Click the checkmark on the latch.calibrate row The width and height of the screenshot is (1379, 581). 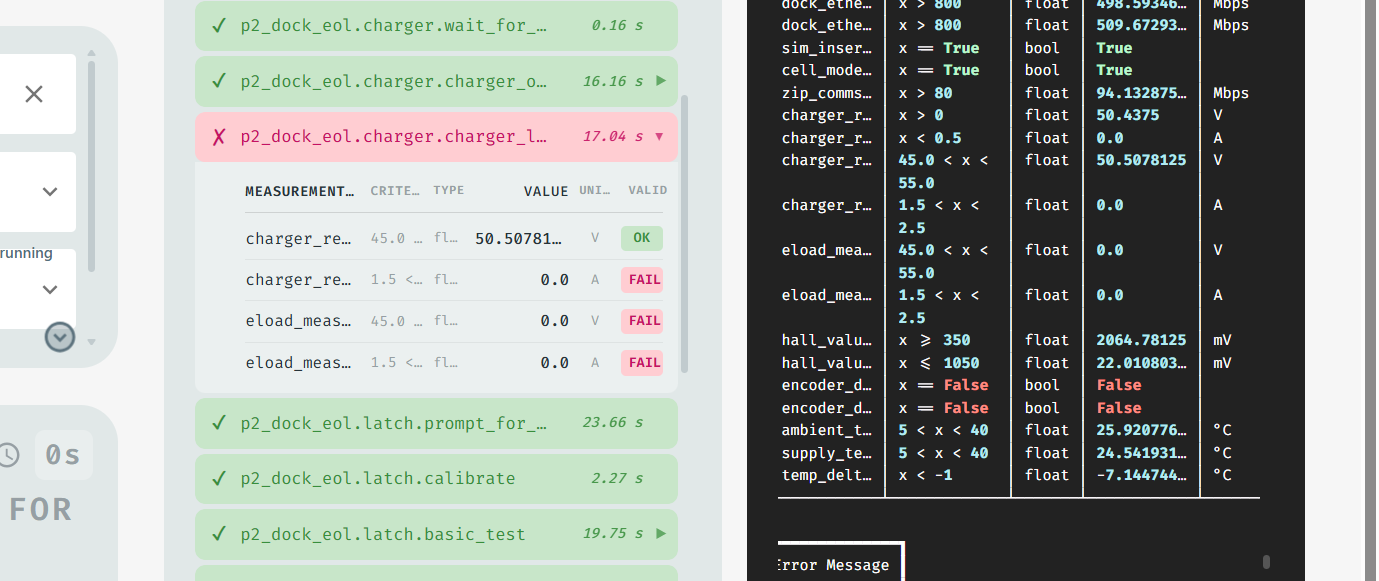click(219, 478)
